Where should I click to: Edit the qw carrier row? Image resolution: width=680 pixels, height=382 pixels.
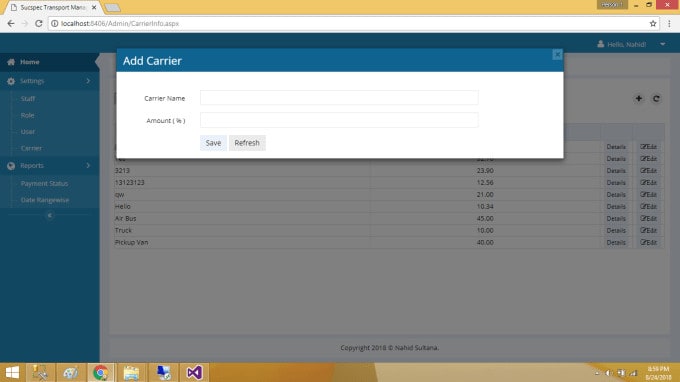(648, 195)
